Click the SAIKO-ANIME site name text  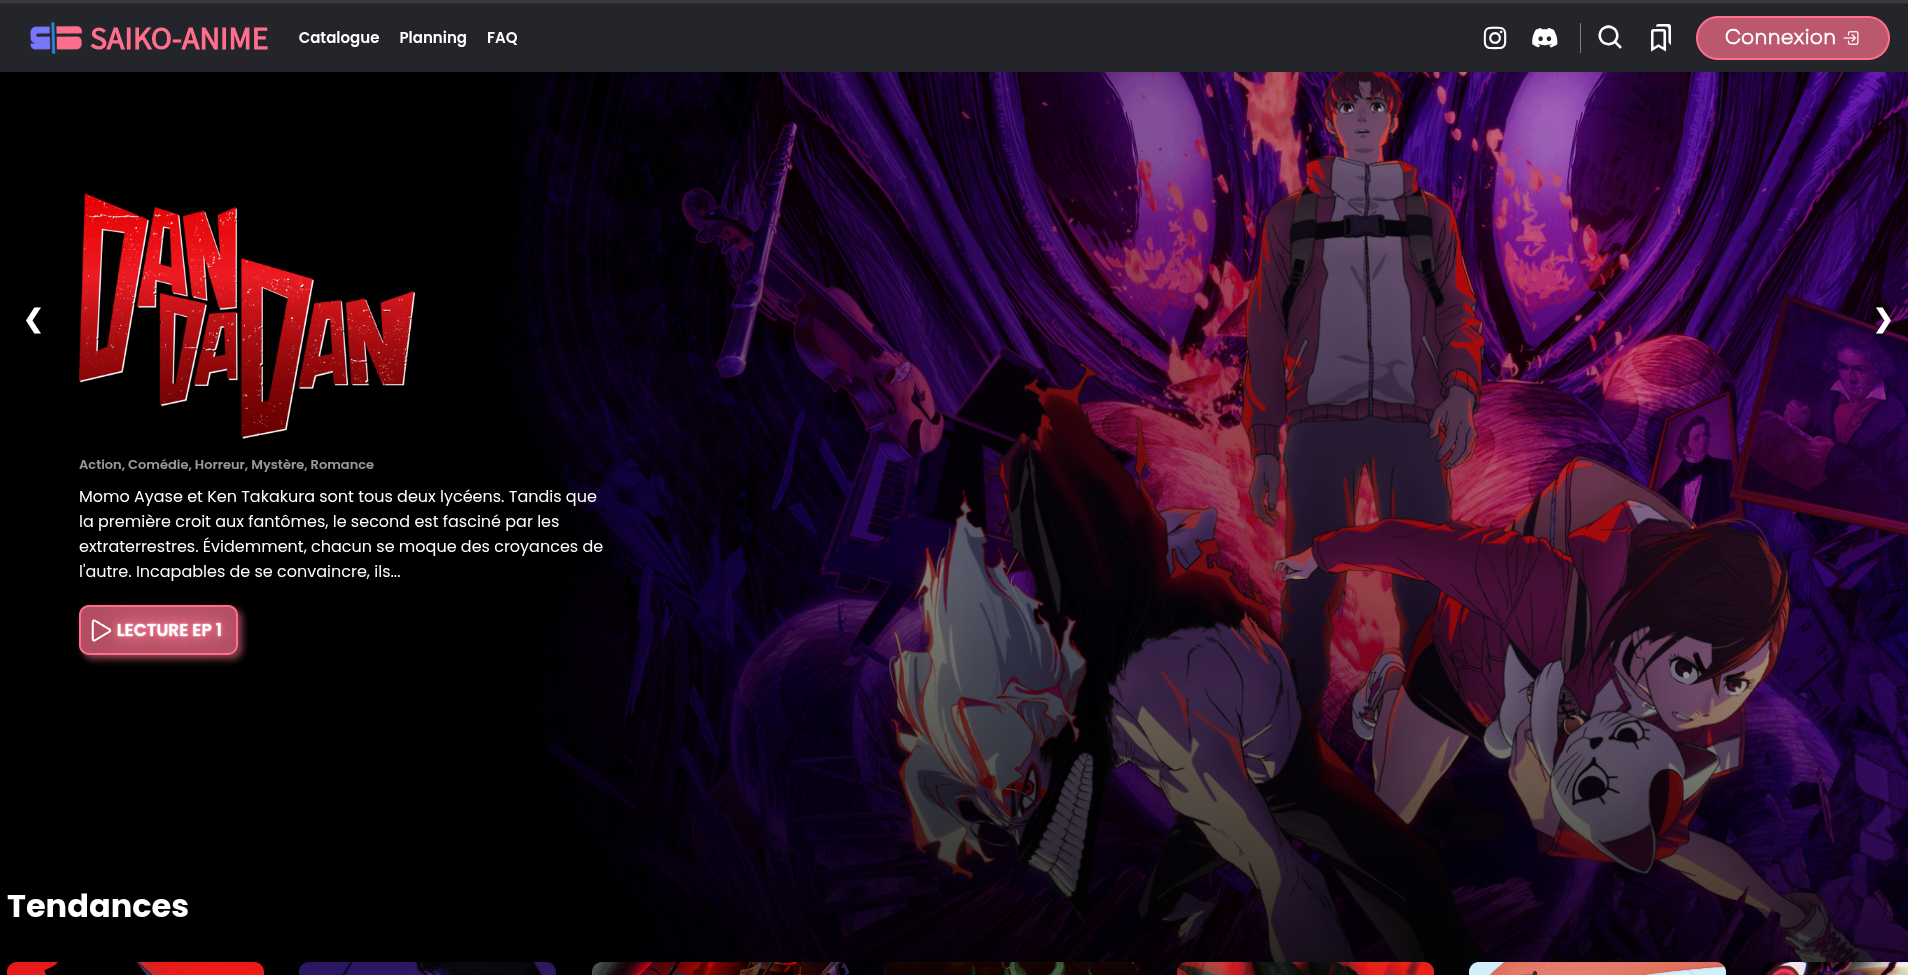click(179, 39)
